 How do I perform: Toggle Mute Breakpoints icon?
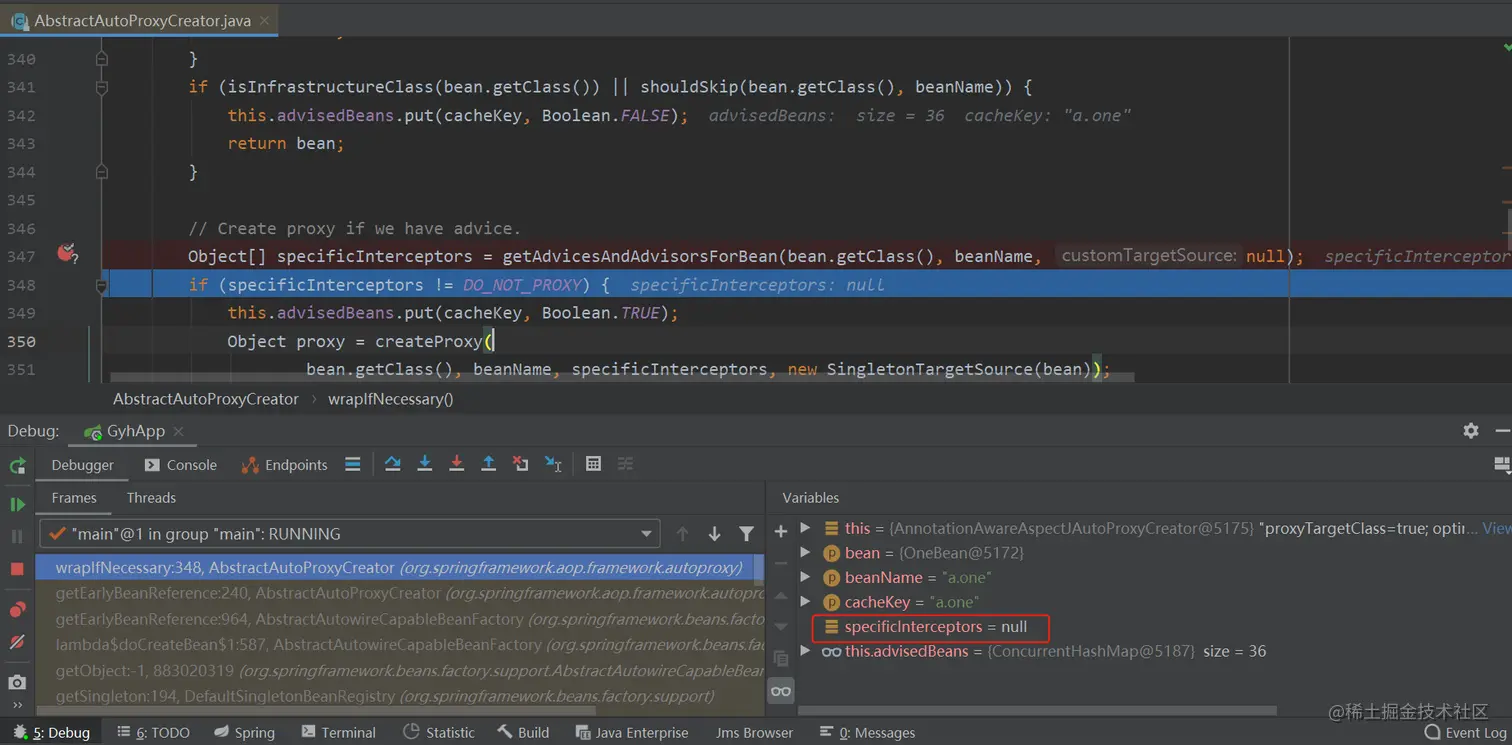pos(17,641)
